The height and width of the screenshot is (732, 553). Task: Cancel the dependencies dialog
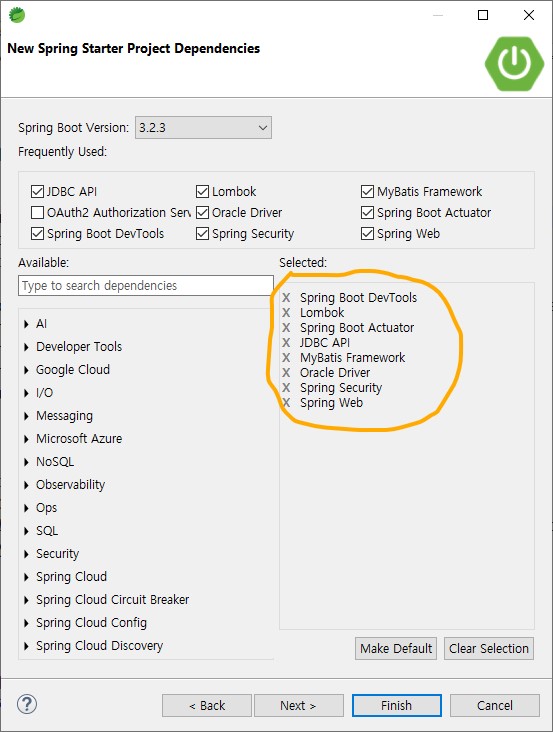(495, 705)
